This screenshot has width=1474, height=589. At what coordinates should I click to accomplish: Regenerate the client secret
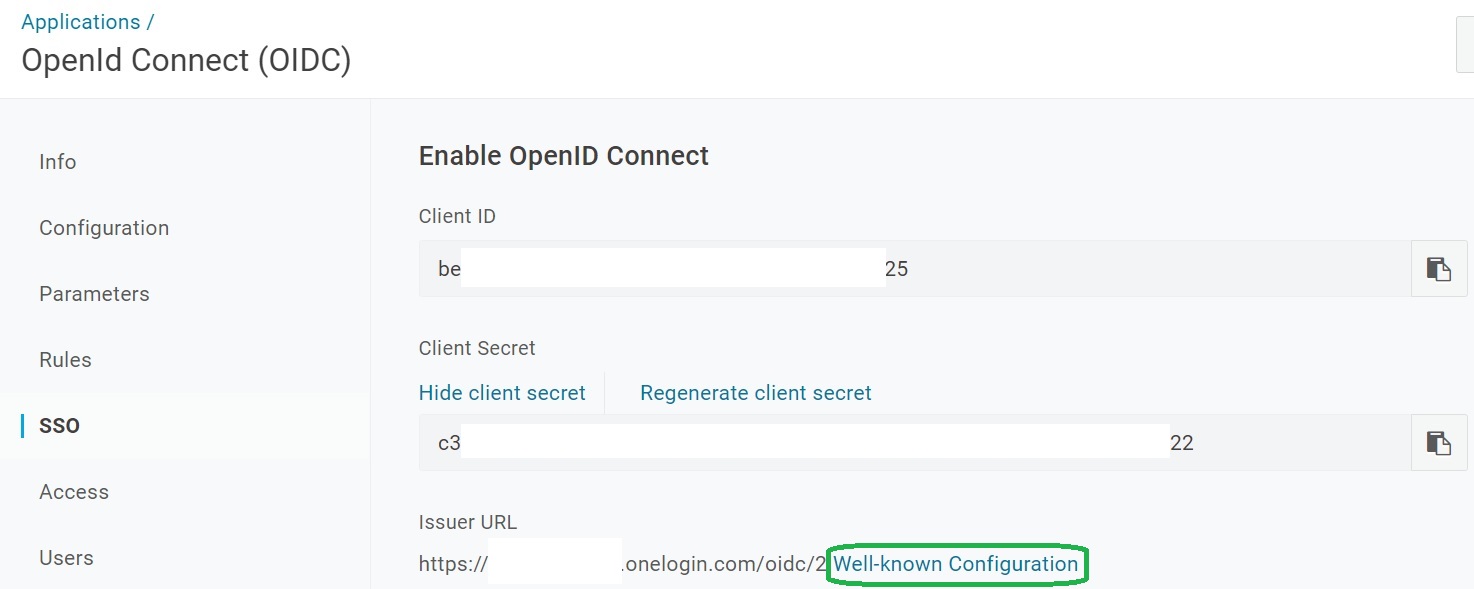pyautogui.click(x=756, y=393)
